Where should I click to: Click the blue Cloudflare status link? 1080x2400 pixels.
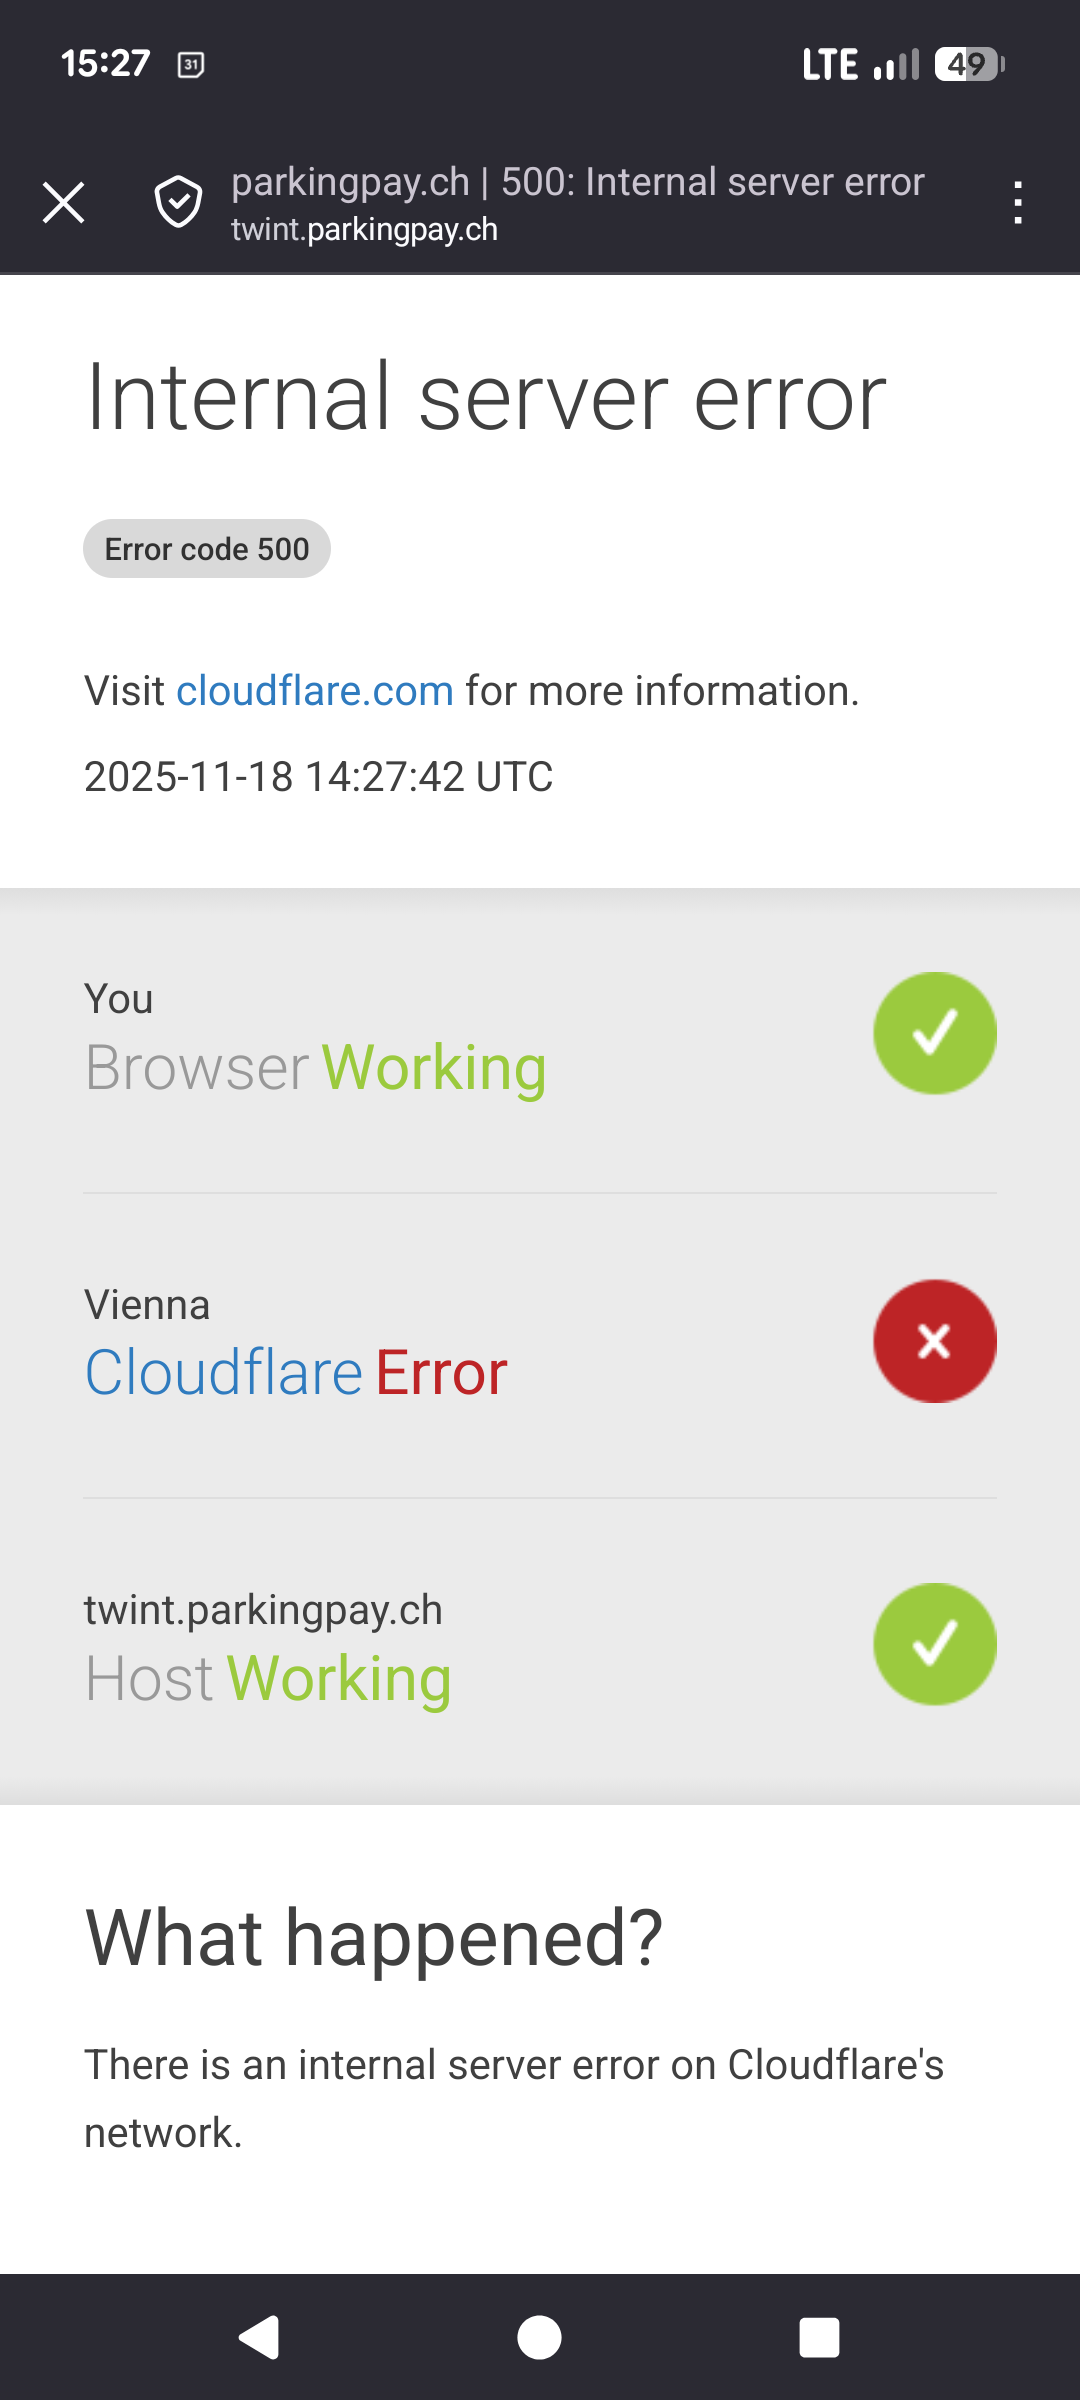224,1372
